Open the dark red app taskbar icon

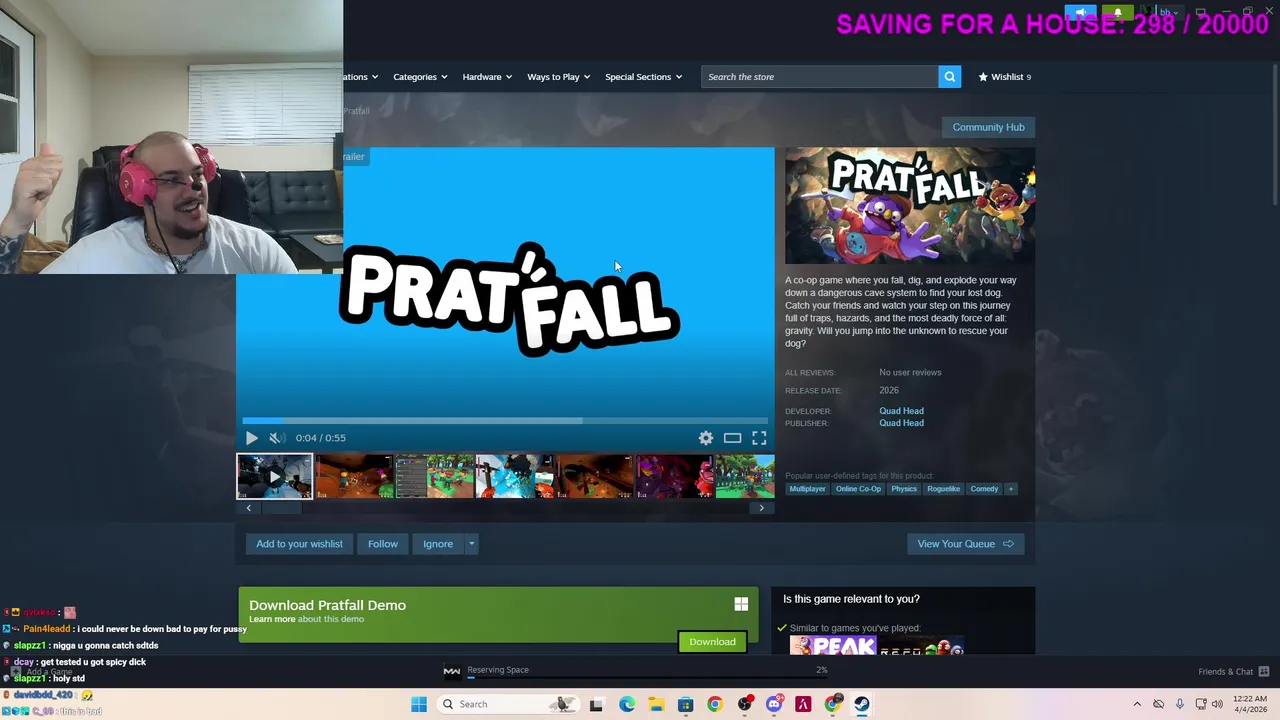pos(803,704)
